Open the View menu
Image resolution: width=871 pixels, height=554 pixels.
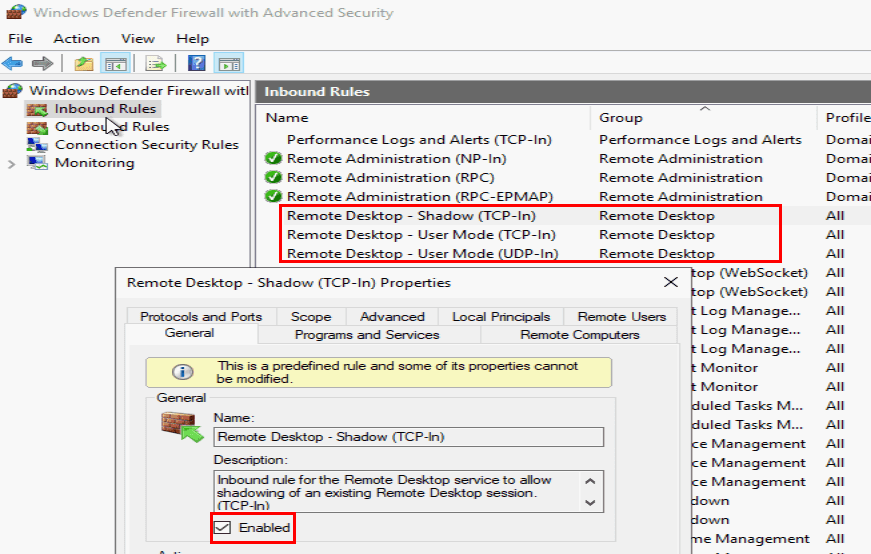(x=138, y=39)
